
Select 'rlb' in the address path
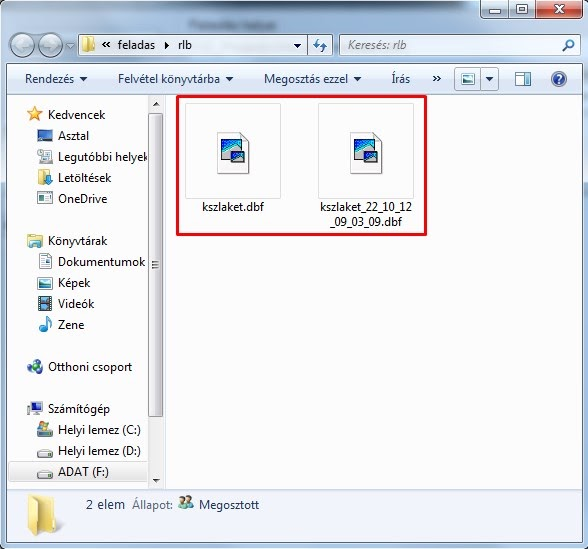pyautogui.click(x=185, y=45)
